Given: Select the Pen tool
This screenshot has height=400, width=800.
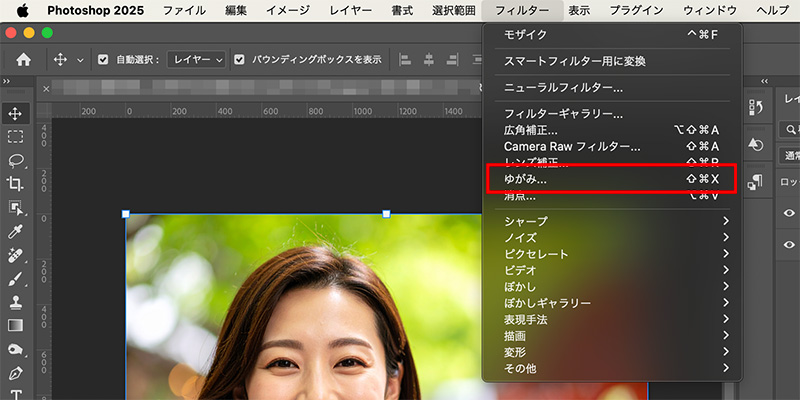Looking at the screenshot, I should click(15, 373).
